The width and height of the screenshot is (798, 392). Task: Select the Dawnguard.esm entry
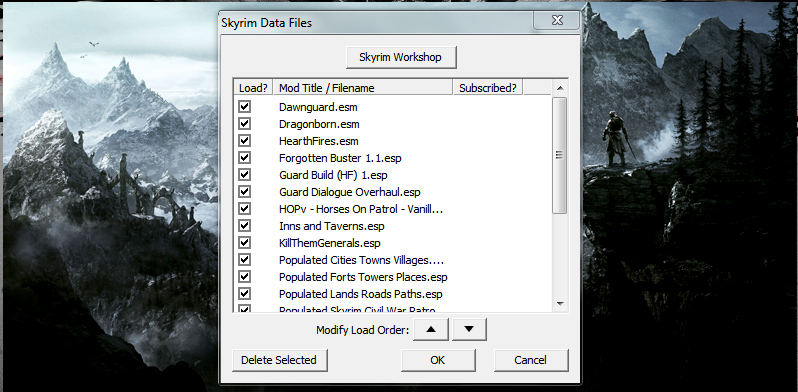point(318,107)
